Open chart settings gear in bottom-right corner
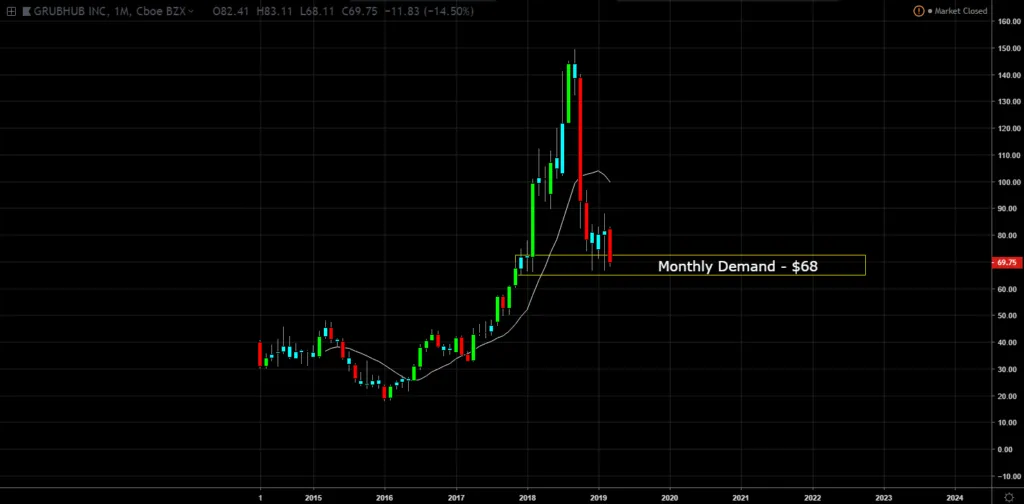This screenshot has width=1024, height=504. click(1008, 497)
